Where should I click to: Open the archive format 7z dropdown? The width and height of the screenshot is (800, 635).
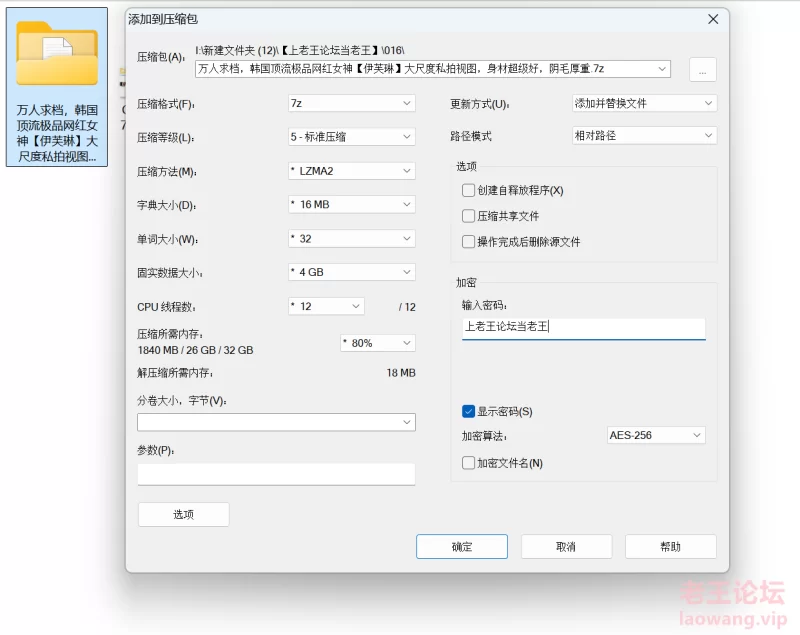[x=352, y=104]
